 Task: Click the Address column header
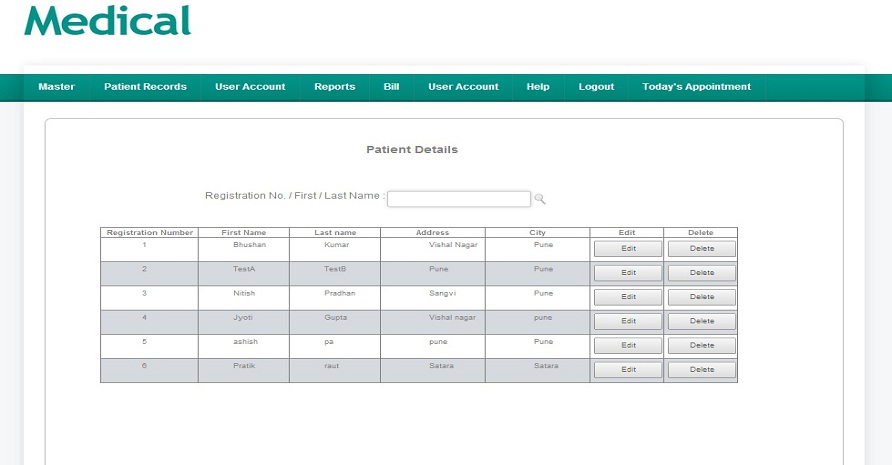pyautogui.click(x=432, y=233)
